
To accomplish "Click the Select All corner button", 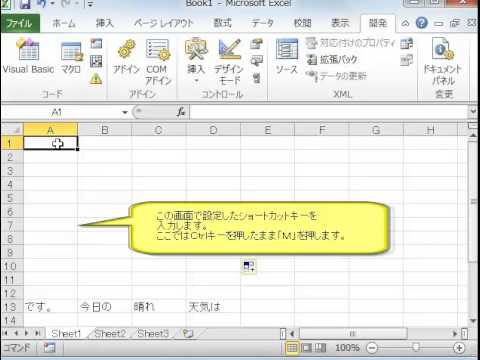I will [x=13, y=130].
